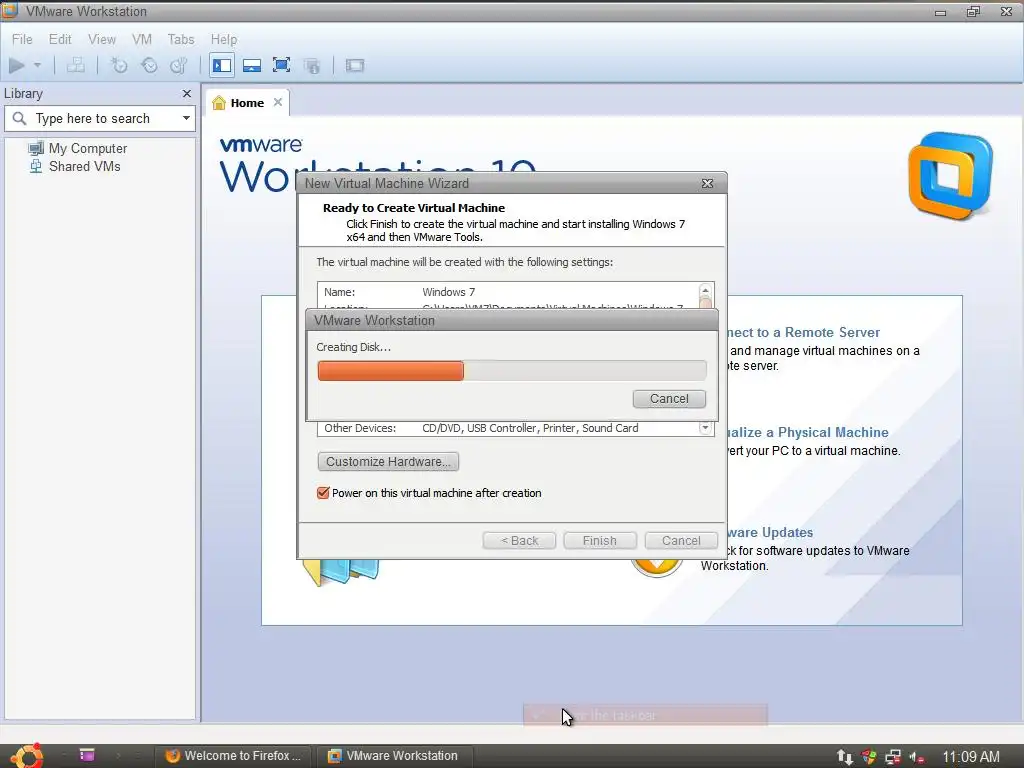1024x768 pixels.
Task: Expand the library search dropdown arrow
Action: pyautogui.click(x=186, y=118)
